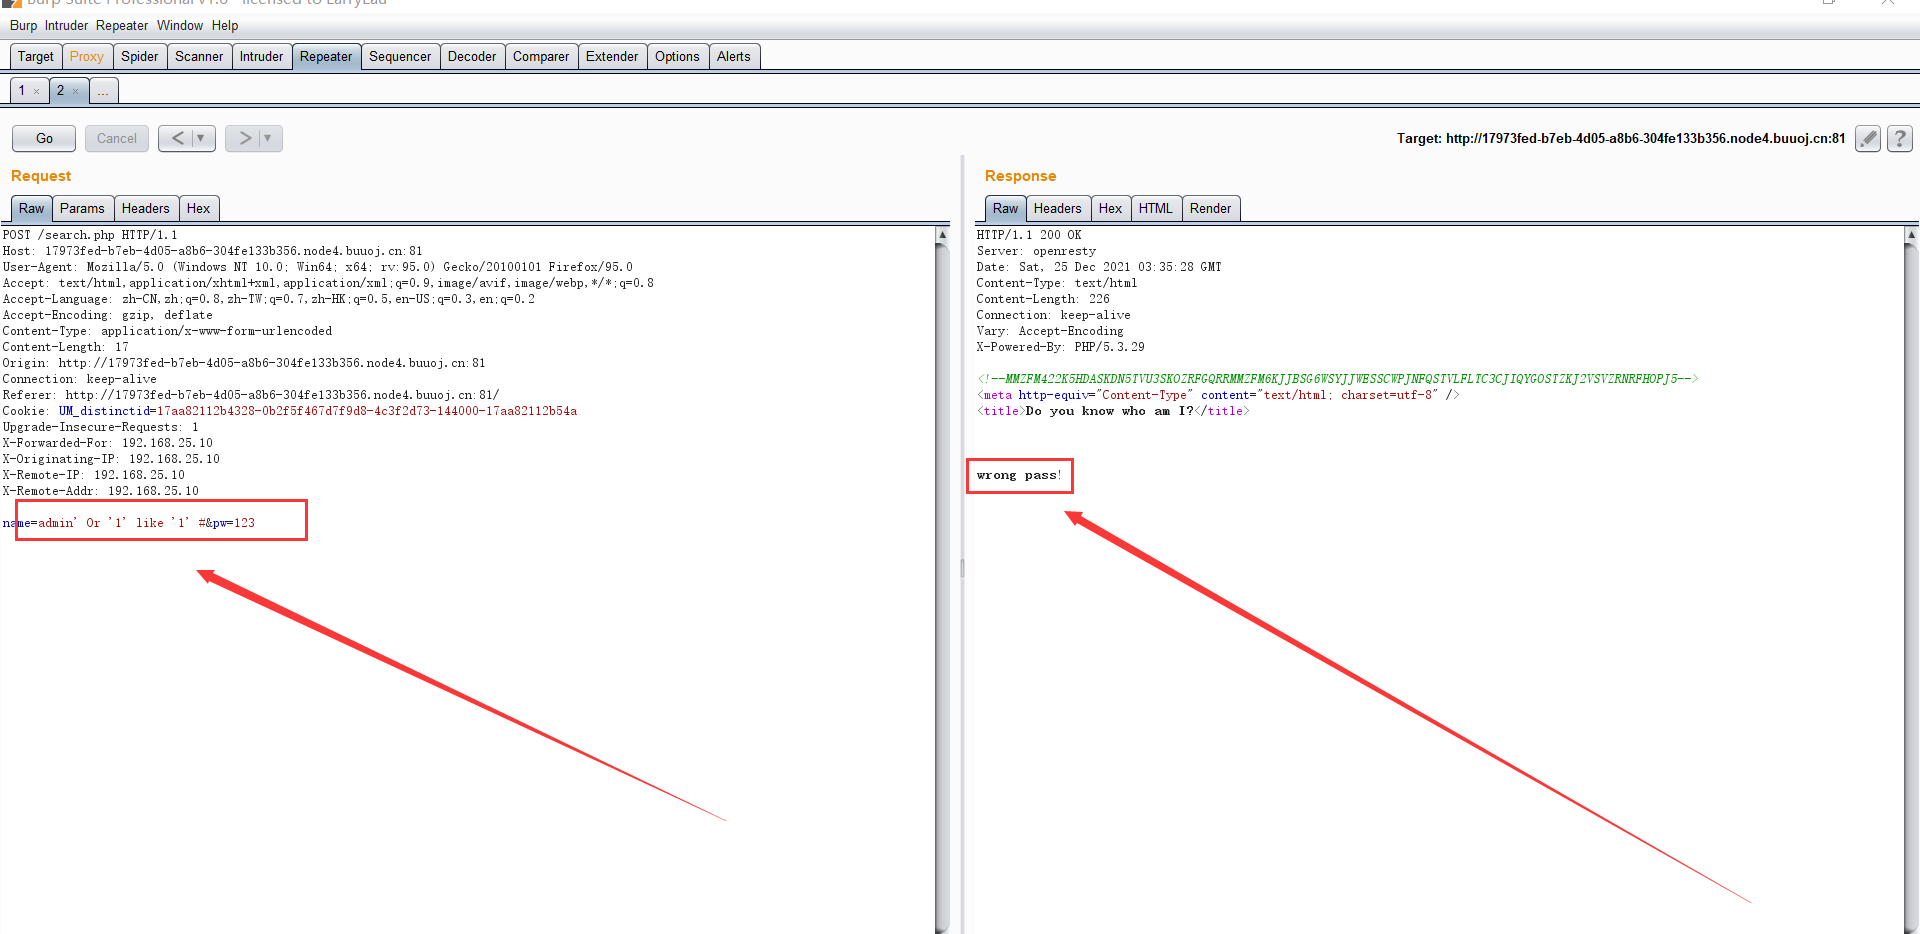Select Hex tab in Request panel
This screenshot has height=934, width=1920.
pos(199,209)
